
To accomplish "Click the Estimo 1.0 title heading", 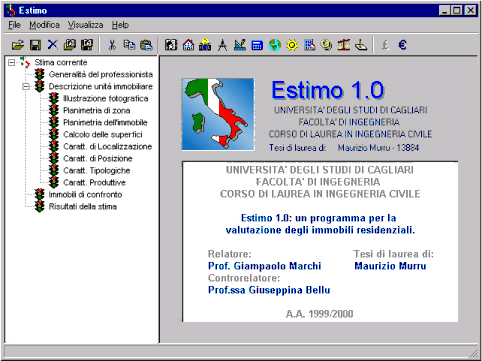I will click(x=328, y=90).
